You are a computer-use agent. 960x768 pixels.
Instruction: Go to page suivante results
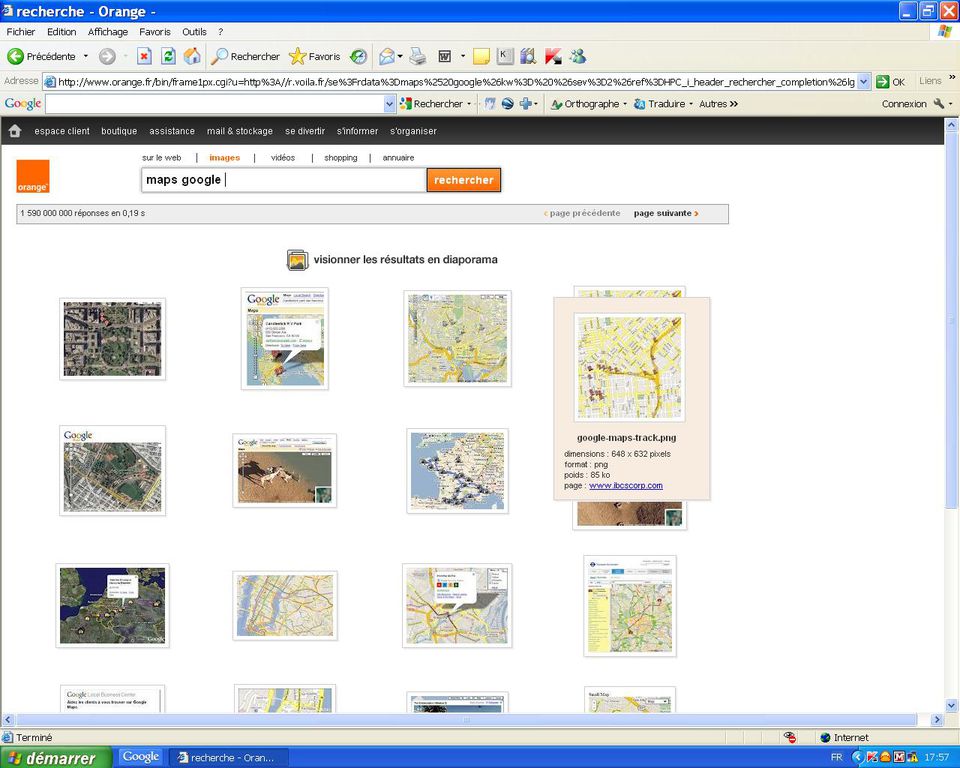point(665,213)
